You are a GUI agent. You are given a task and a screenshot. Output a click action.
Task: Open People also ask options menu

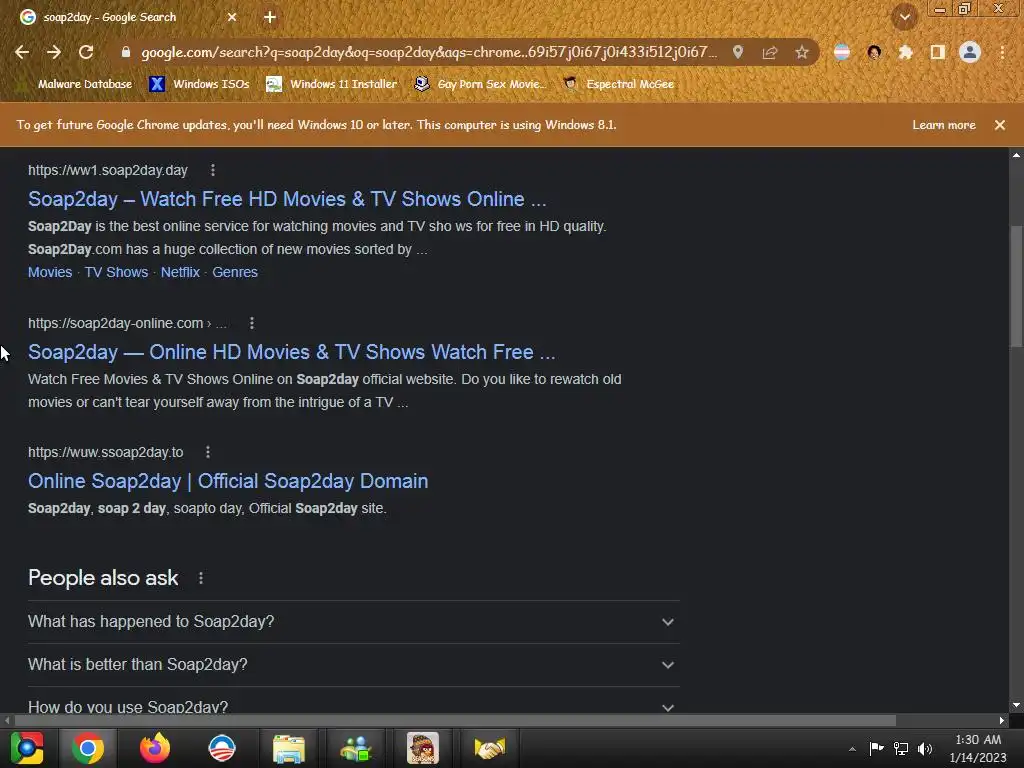[x=201, y=578]
